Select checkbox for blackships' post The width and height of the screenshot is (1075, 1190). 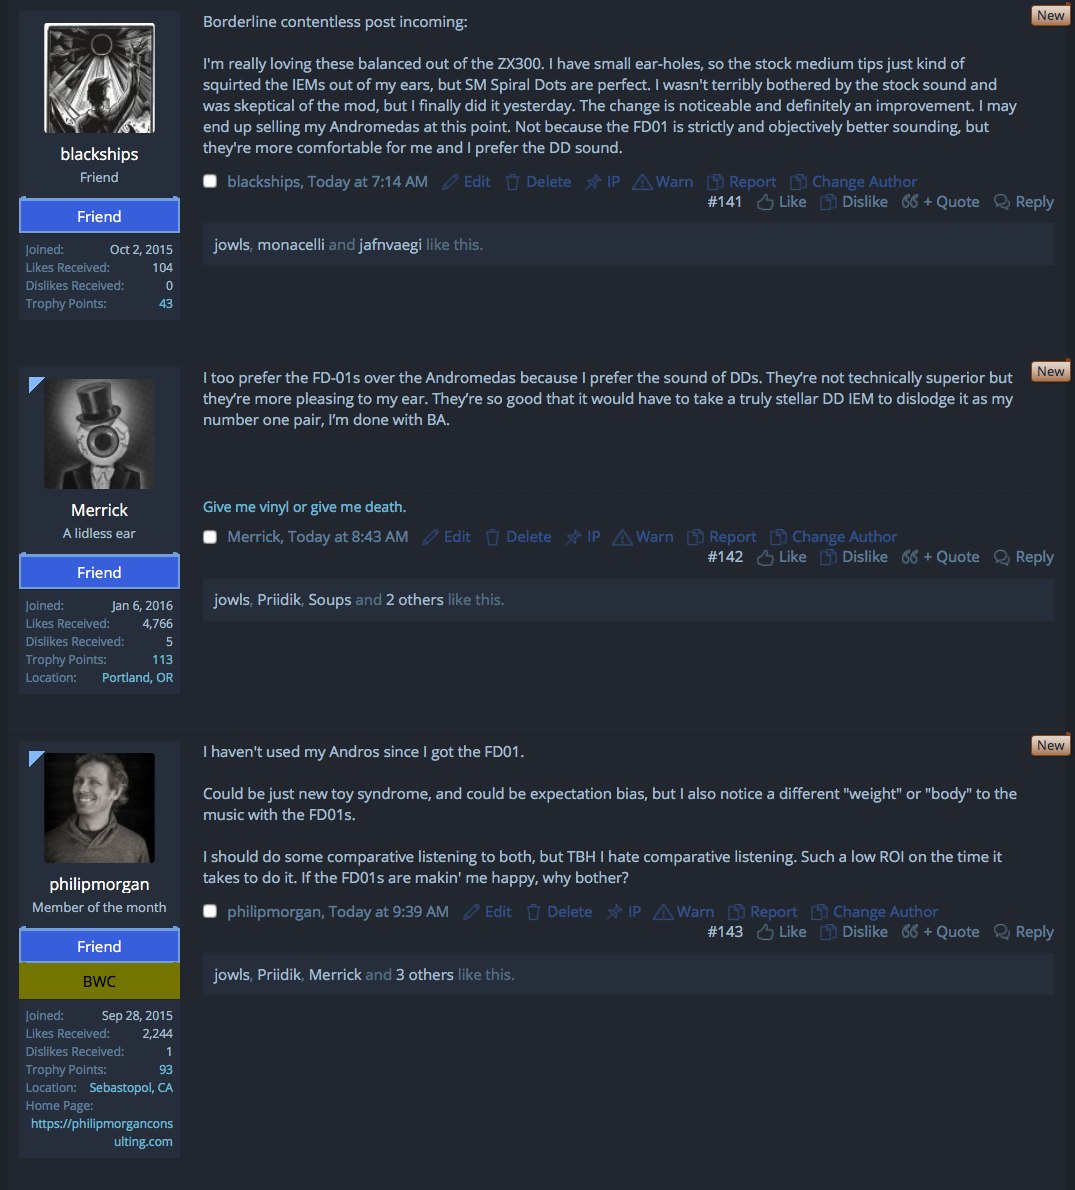(210, 181)
